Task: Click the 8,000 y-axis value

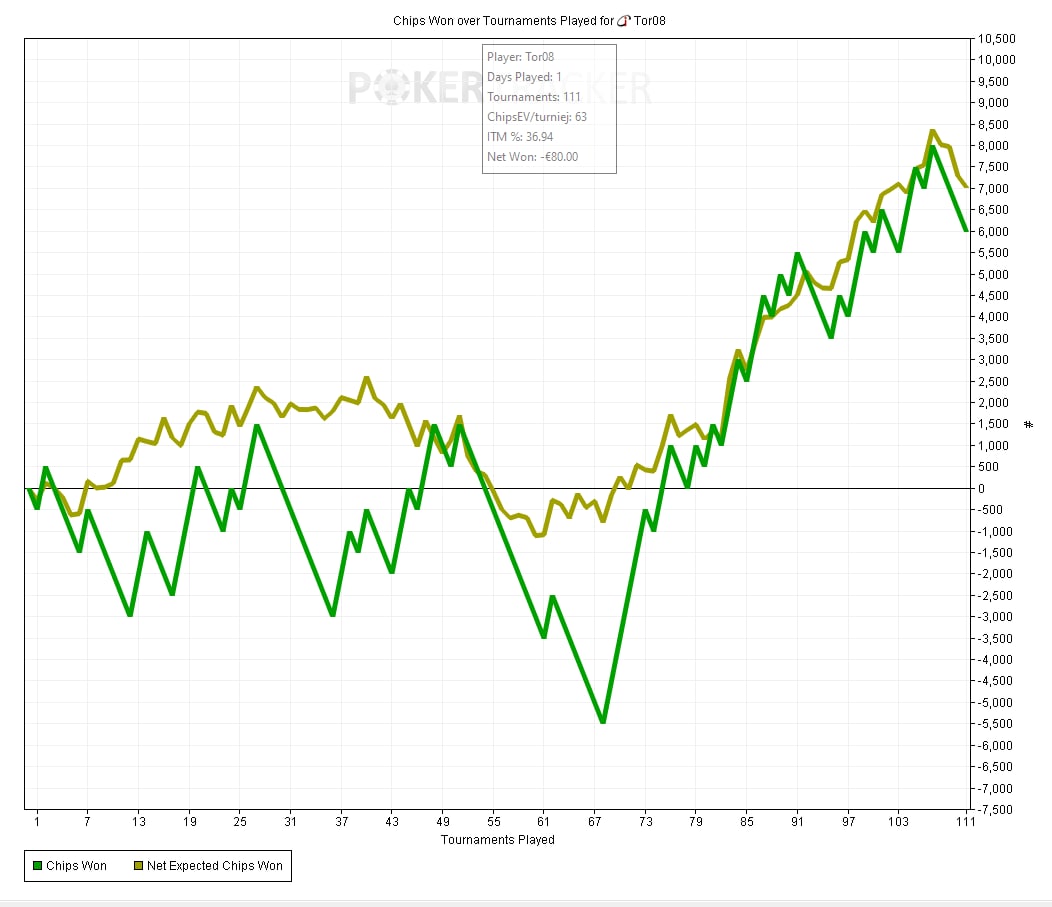Action: click(x=993, y=146)
